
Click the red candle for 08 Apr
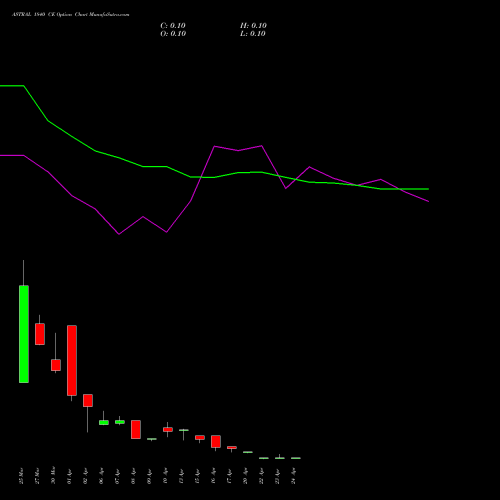(136, 429)
